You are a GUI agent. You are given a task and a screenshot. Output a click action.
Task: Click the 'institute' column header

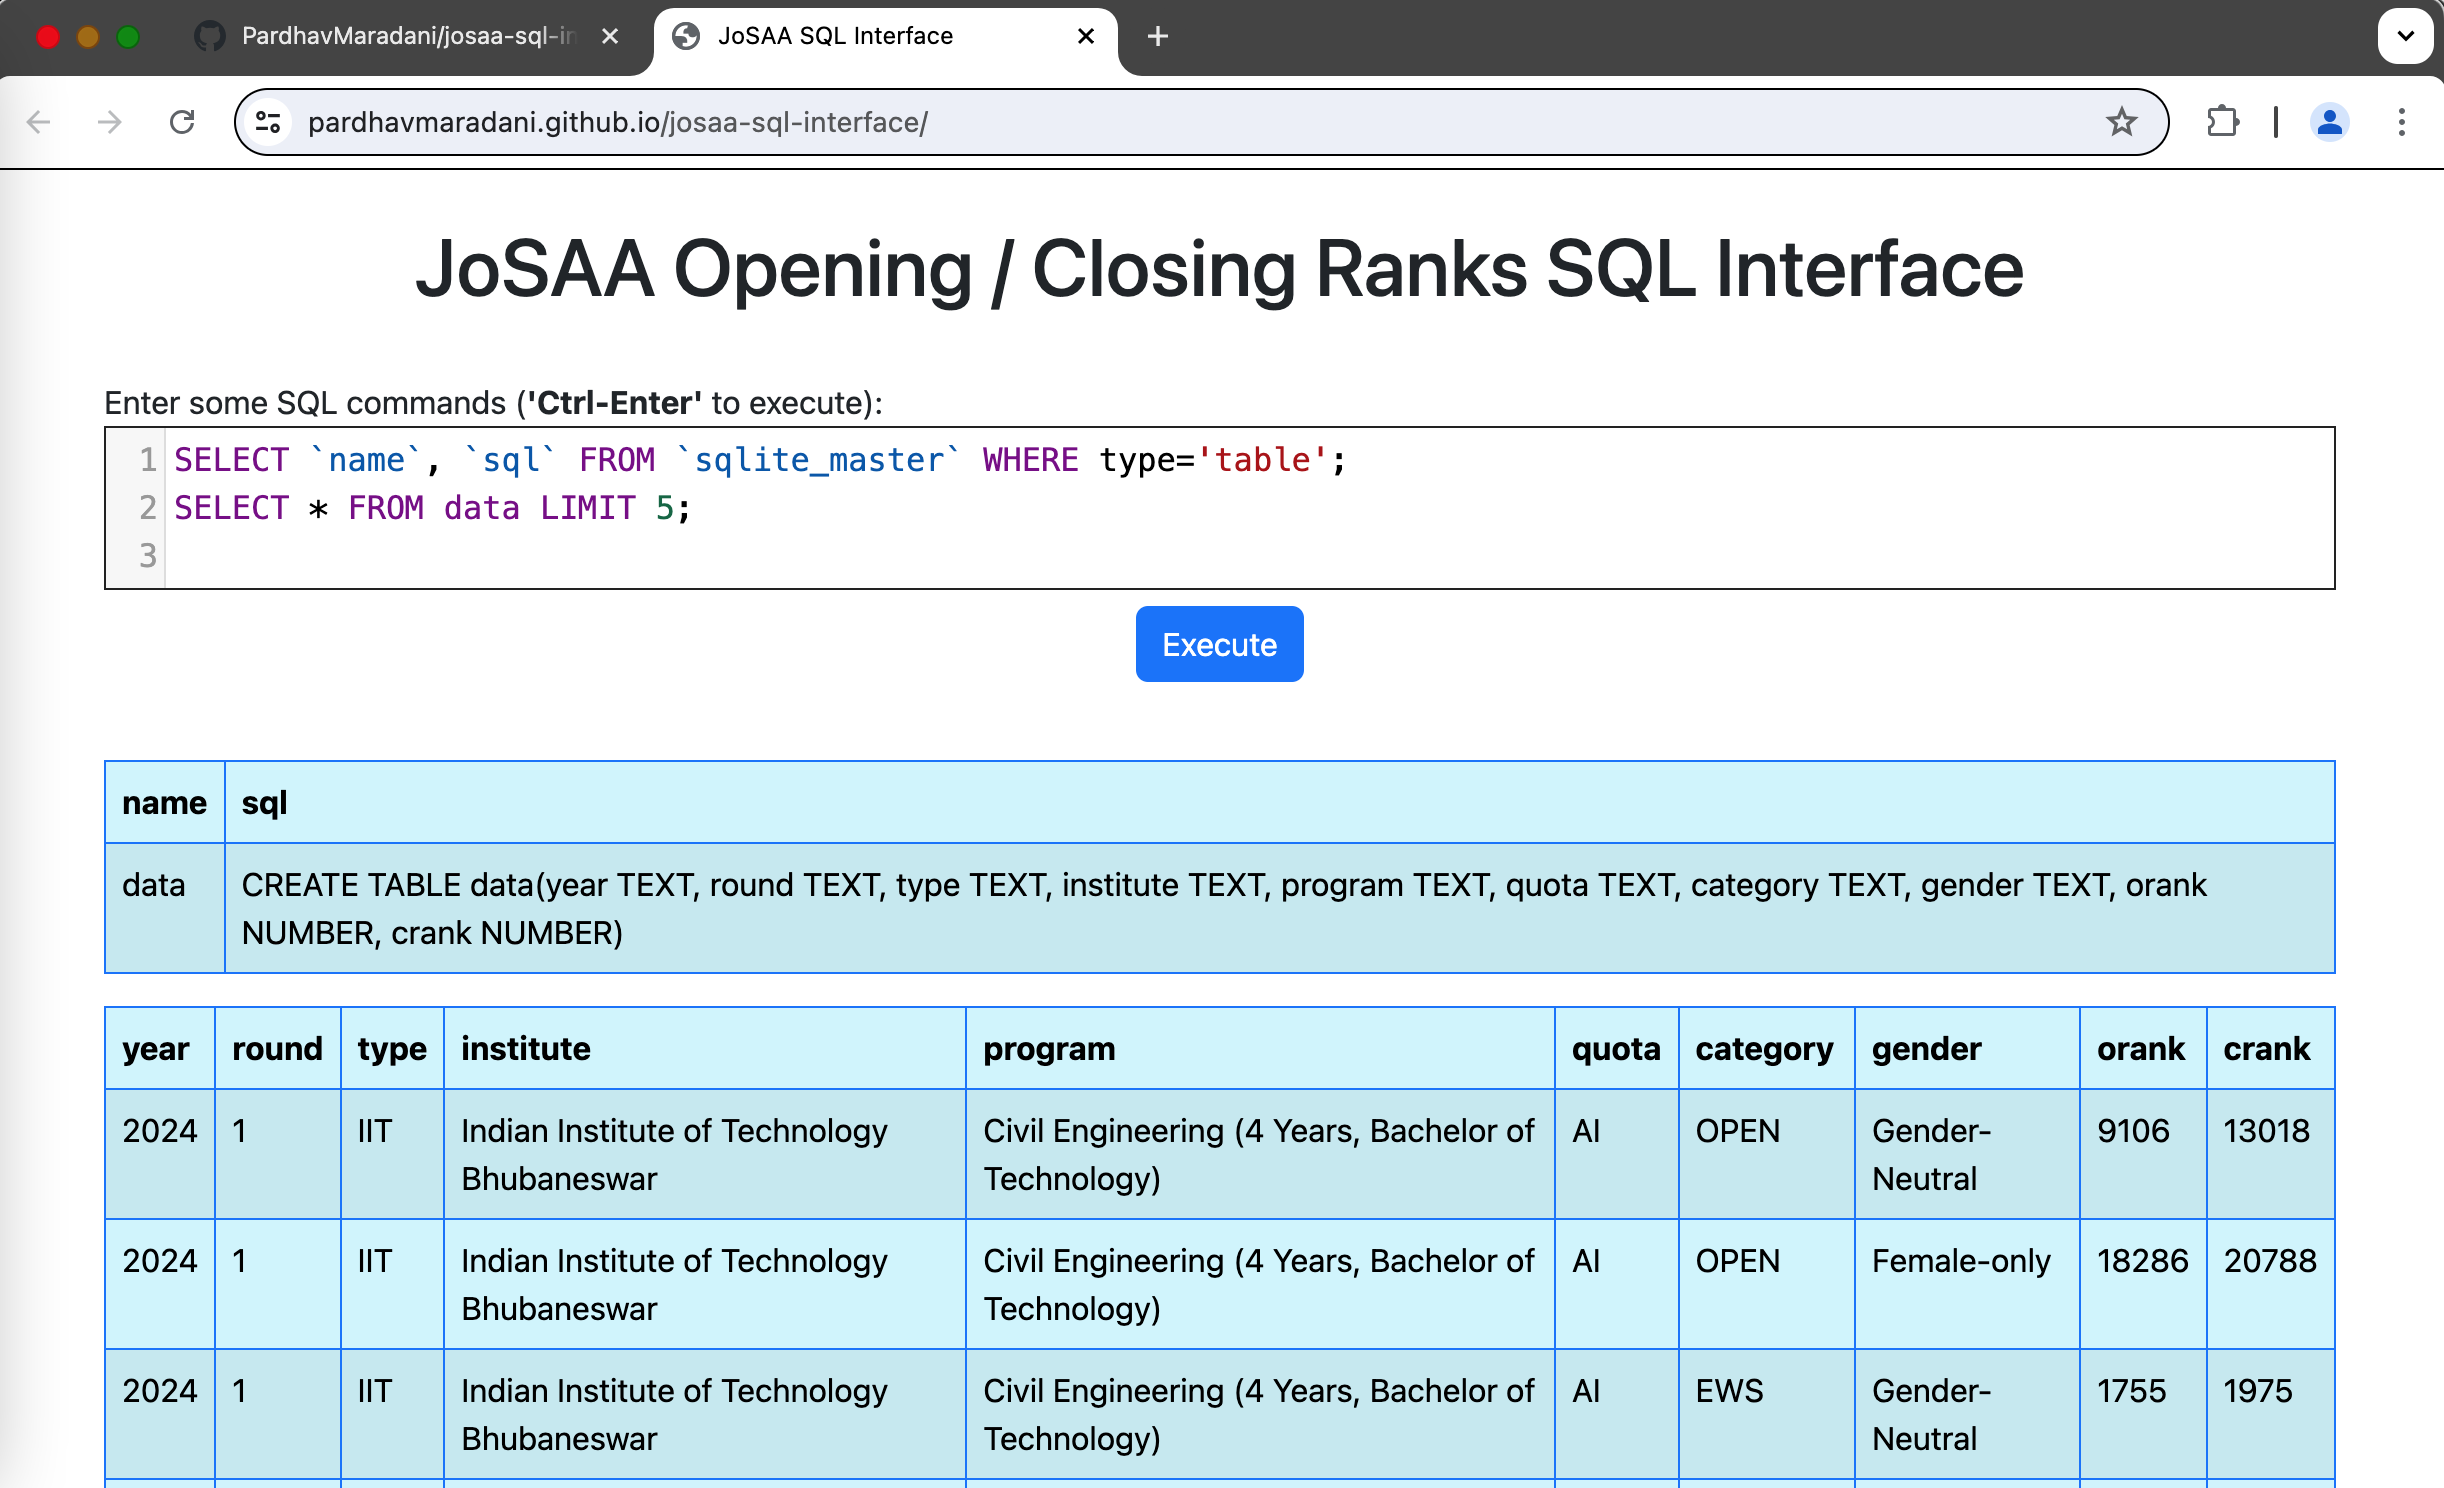point(526,1048)
